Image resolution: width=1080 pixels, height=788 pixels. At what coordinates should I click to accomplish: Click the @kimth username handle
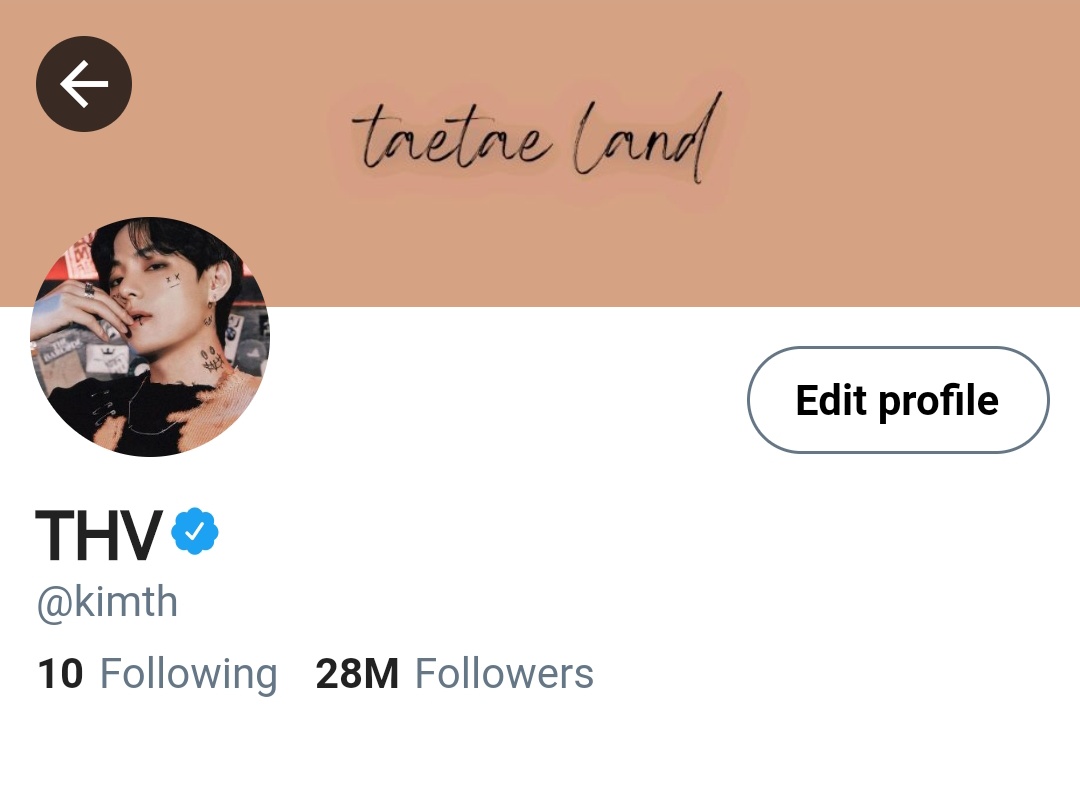point(107,602)
